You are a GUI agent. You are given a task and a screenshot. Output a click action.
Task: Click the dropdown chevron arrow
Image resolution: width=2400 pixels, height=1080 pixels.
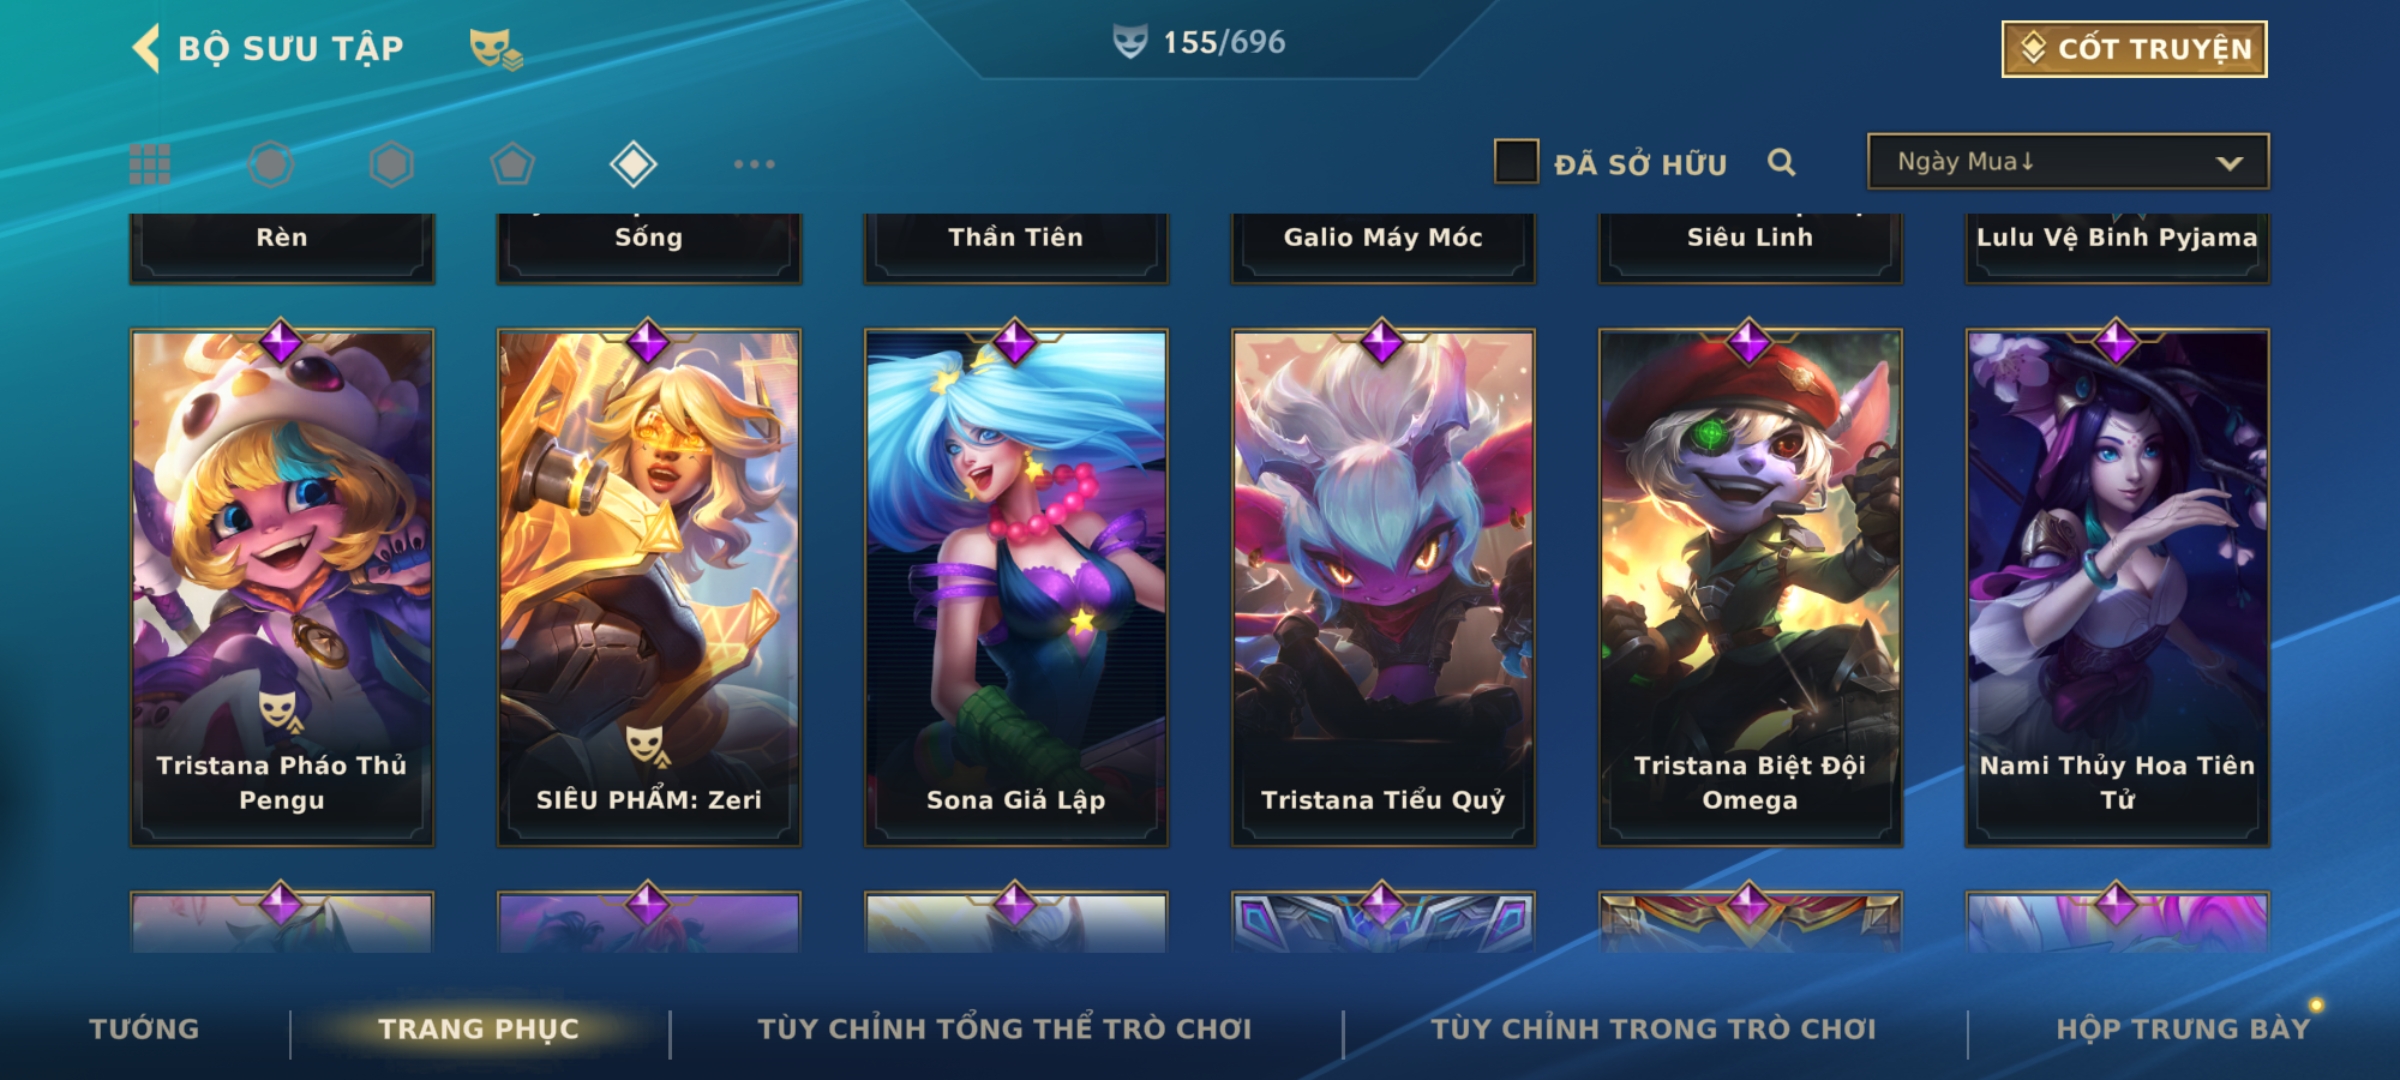coord(2229,163)
